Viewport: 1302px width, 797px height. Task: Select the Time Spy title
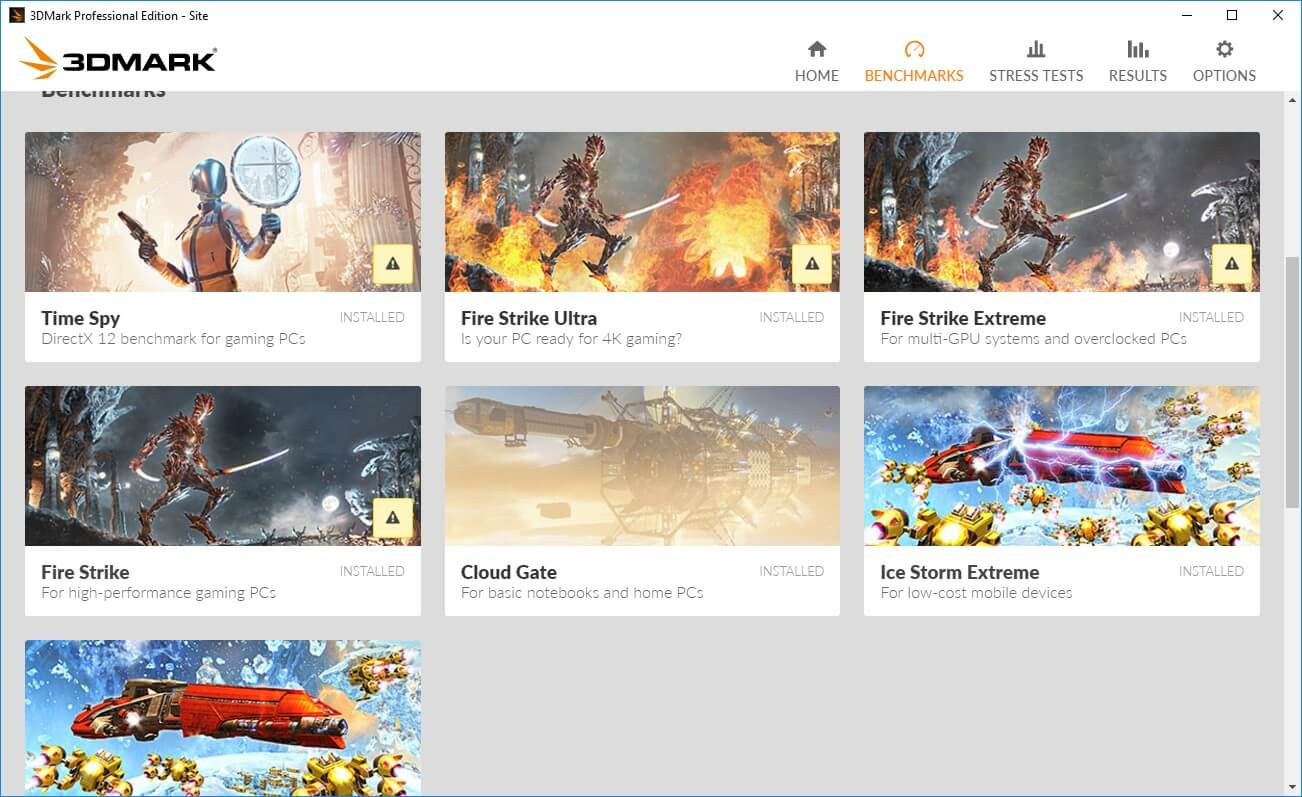point(80,318)
